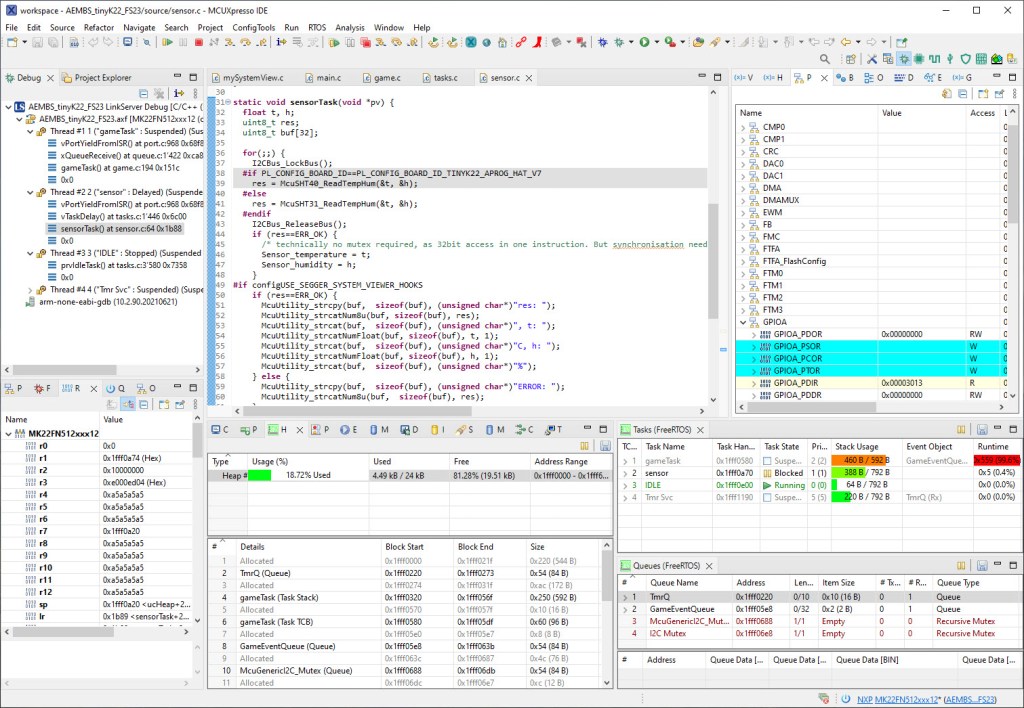Click the green heap usage progress bar
Image resolution: width=1024 pixels, height=708 pixels.
point(260,476)
